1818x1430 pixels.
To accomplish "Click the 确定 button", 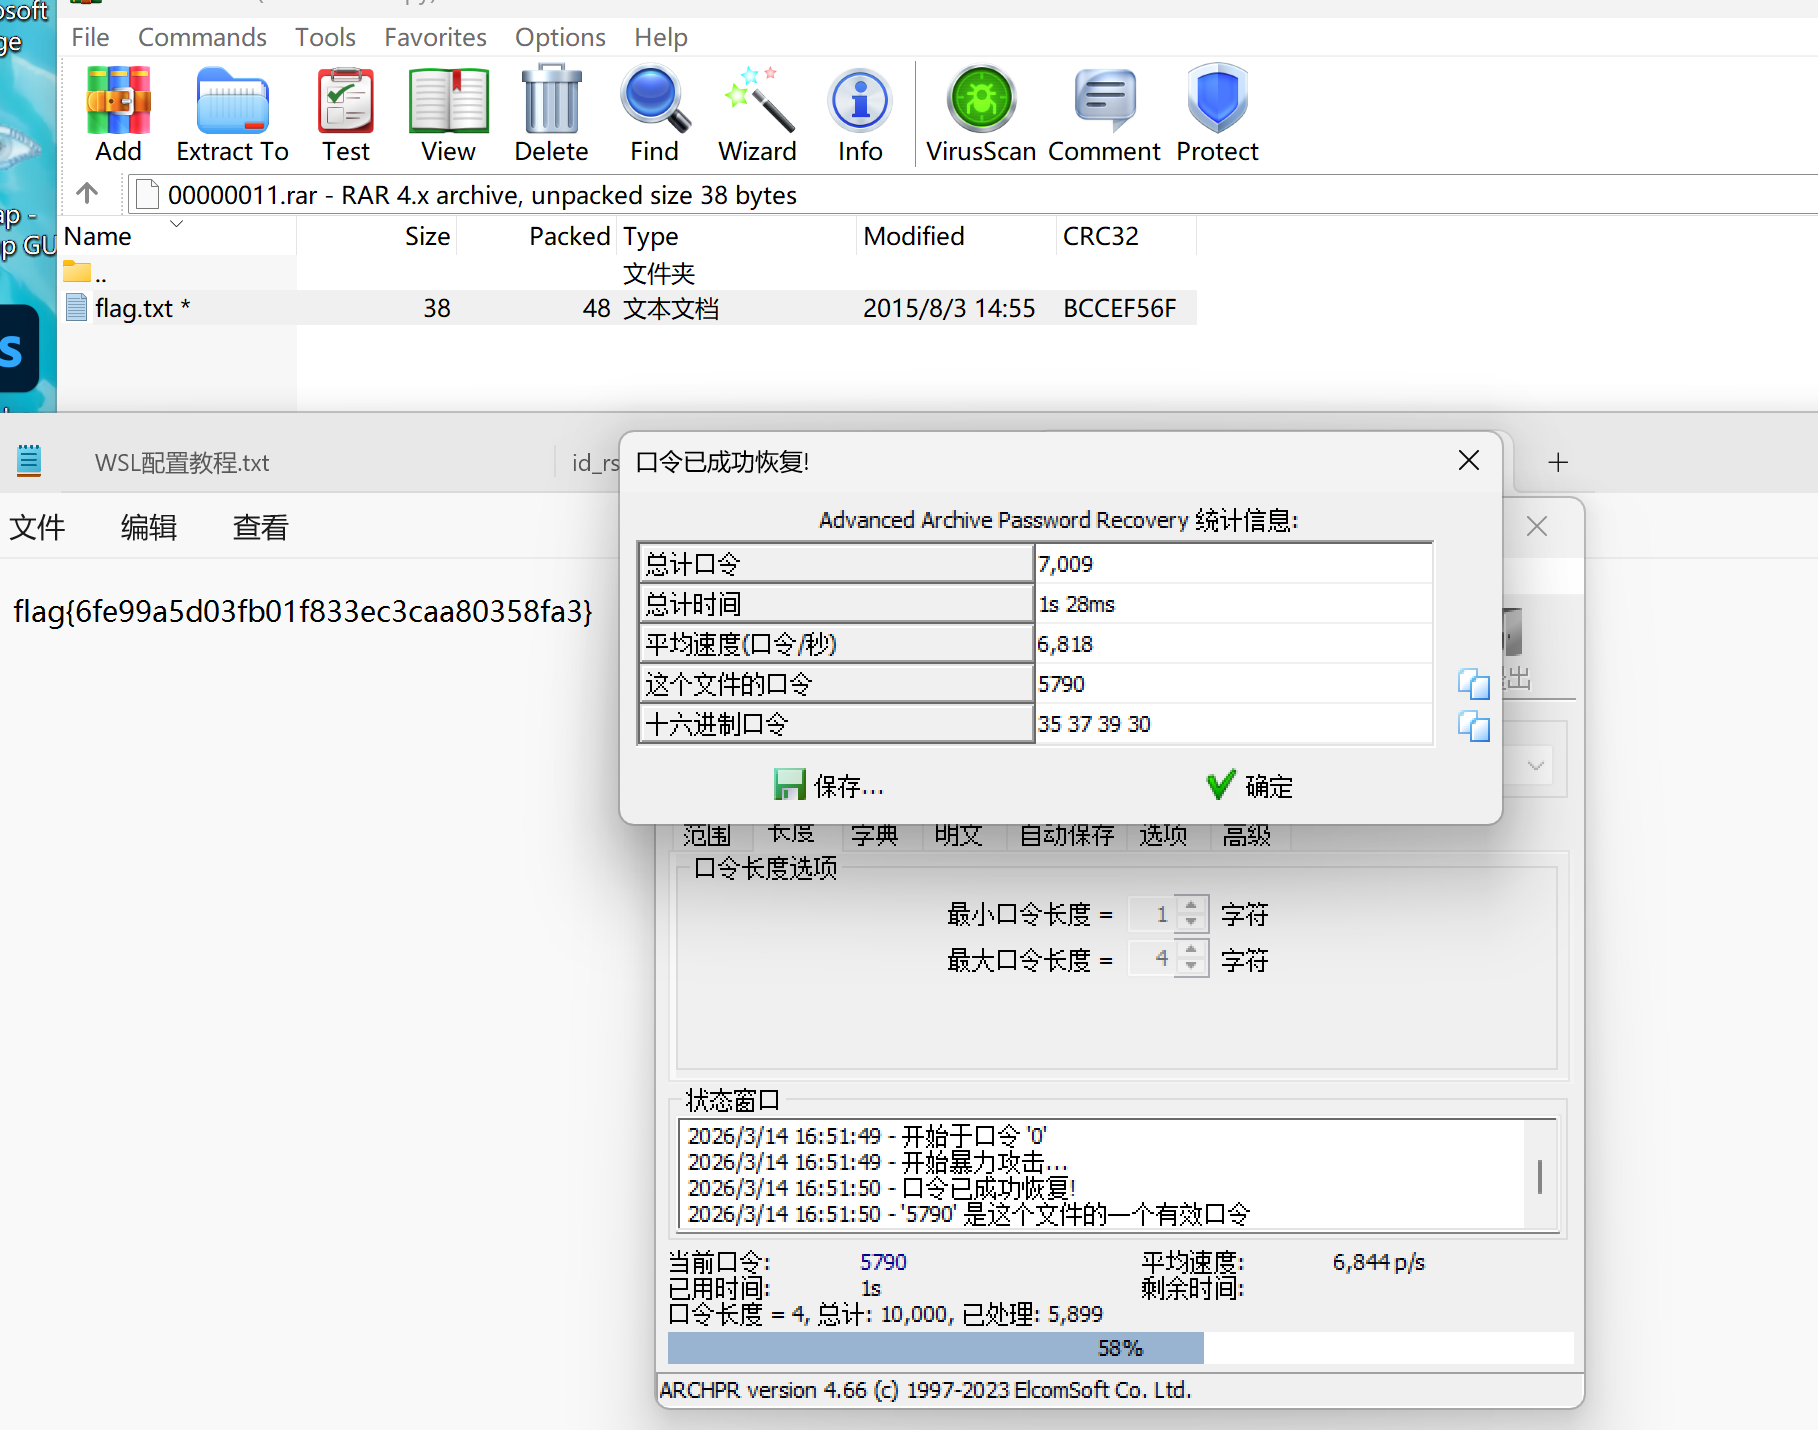I will click(x=1249, y=786).
